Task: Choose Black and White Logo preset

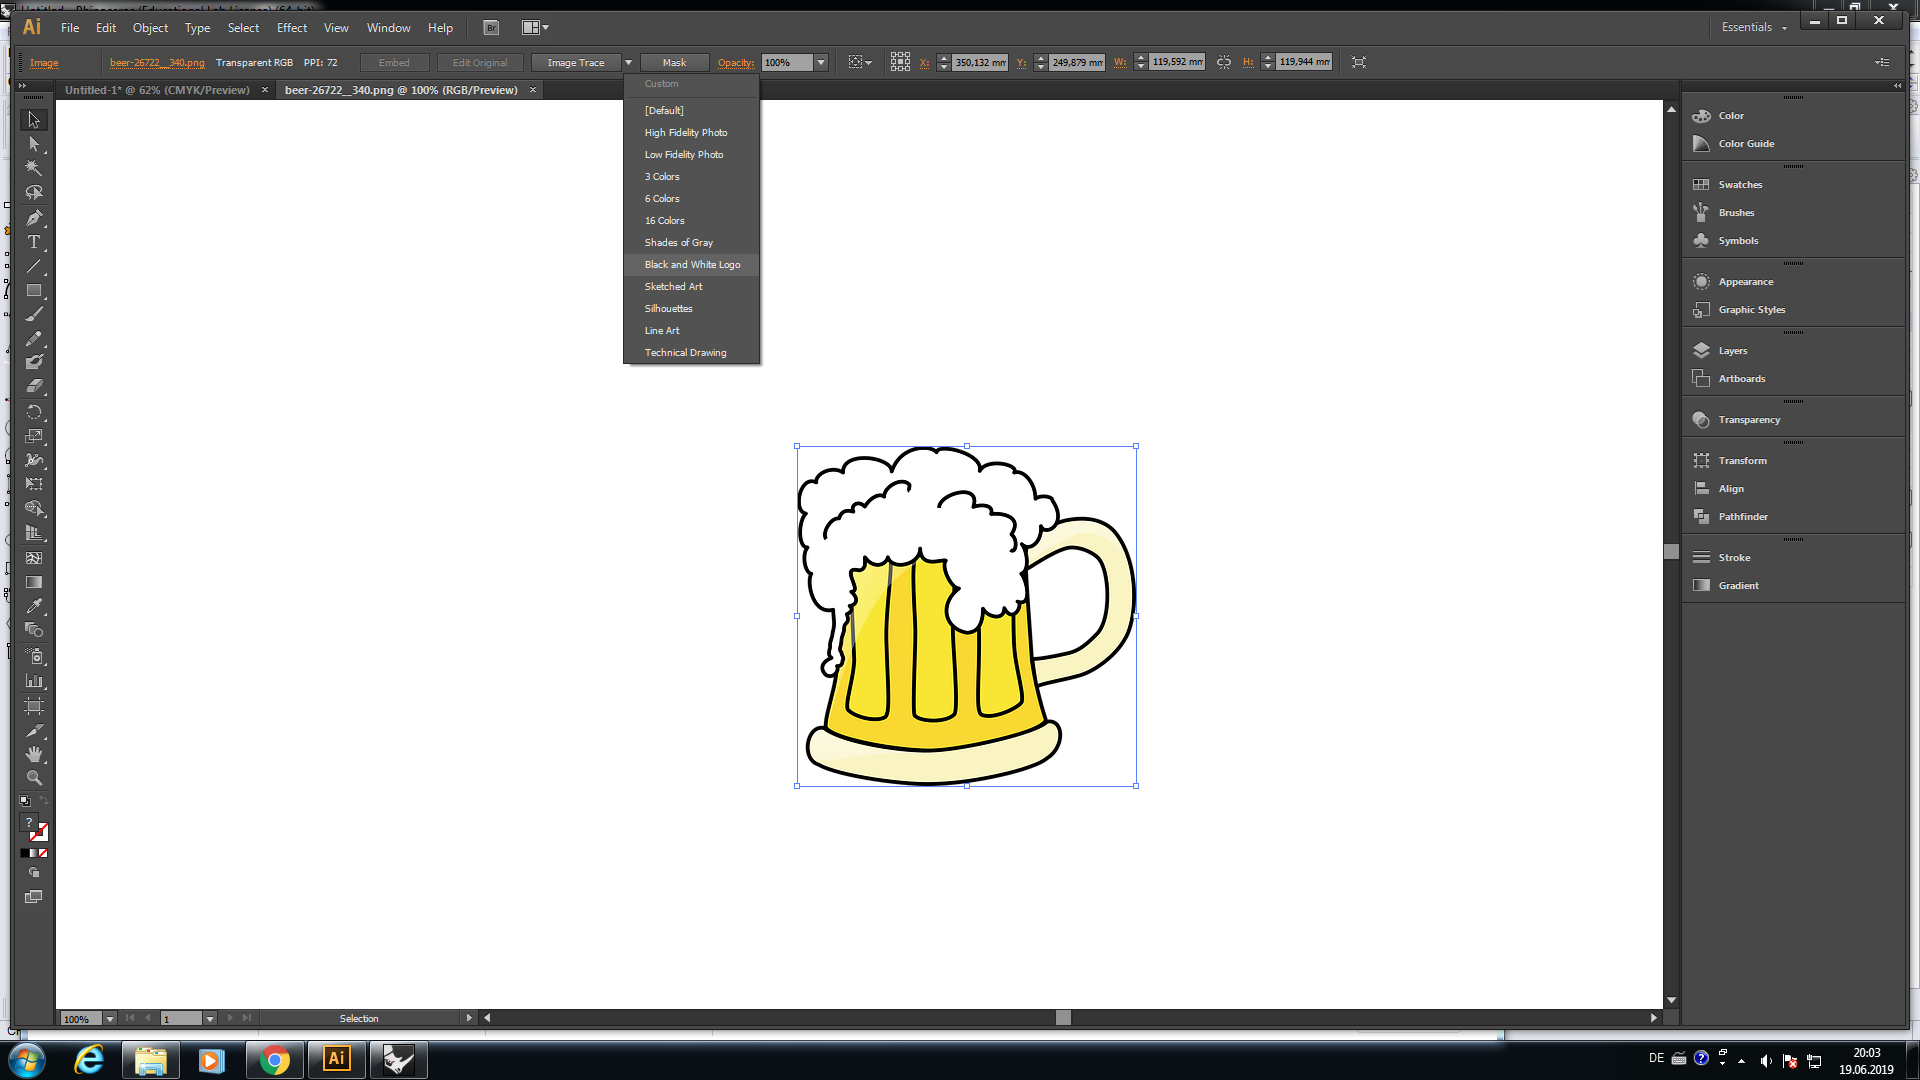Action: tap(692, 265)
